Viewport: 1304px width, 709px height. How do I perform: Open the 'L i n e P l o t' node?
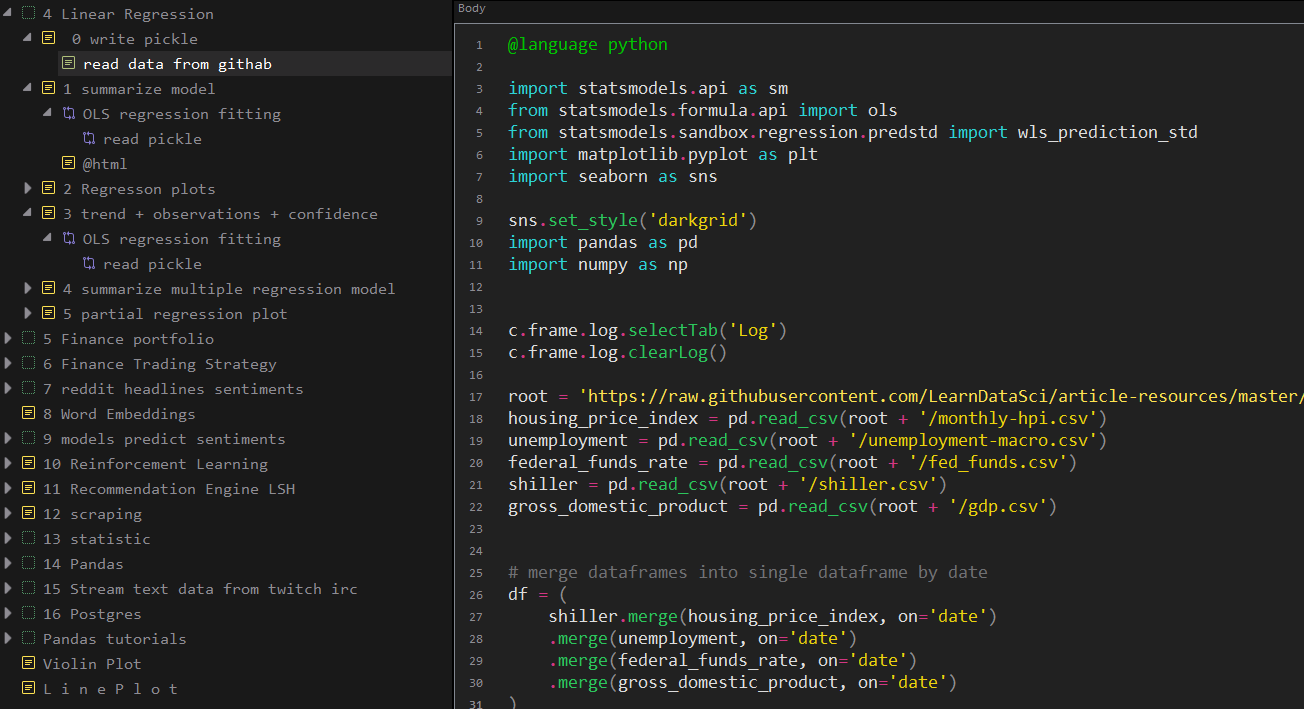(x=110, y=689)
